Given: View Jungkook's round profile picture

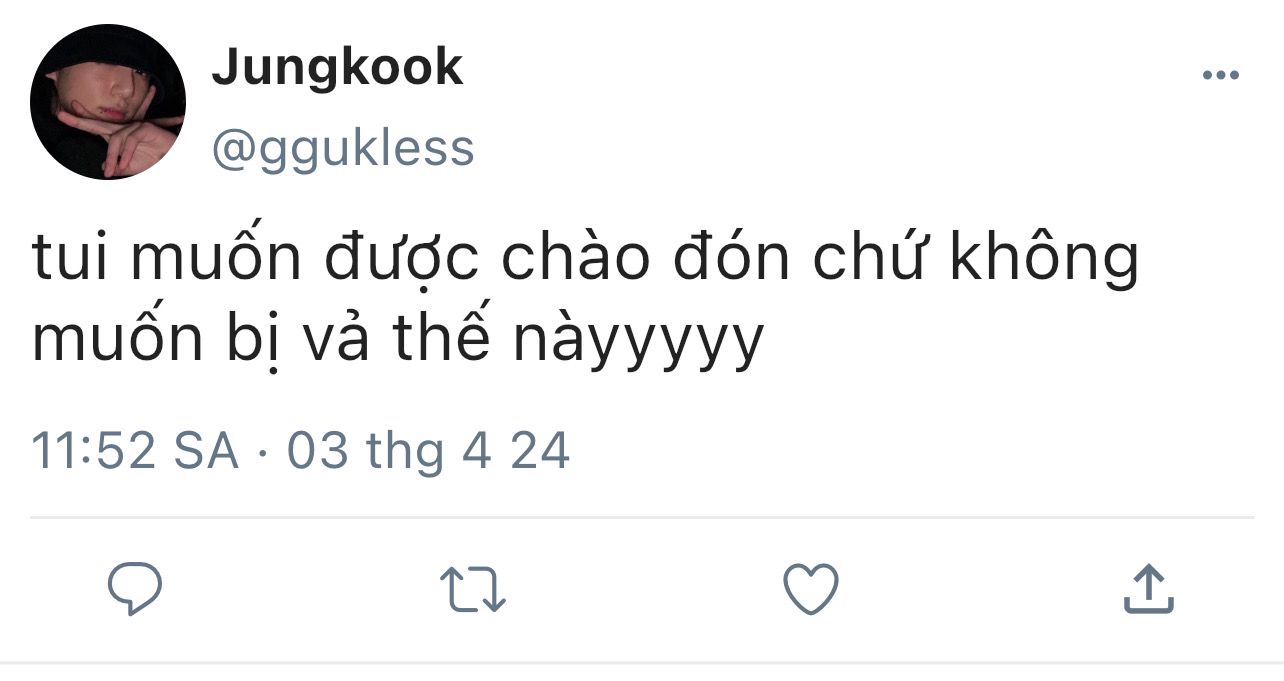Looking at the screenshot, I should [x=108, y=102].
